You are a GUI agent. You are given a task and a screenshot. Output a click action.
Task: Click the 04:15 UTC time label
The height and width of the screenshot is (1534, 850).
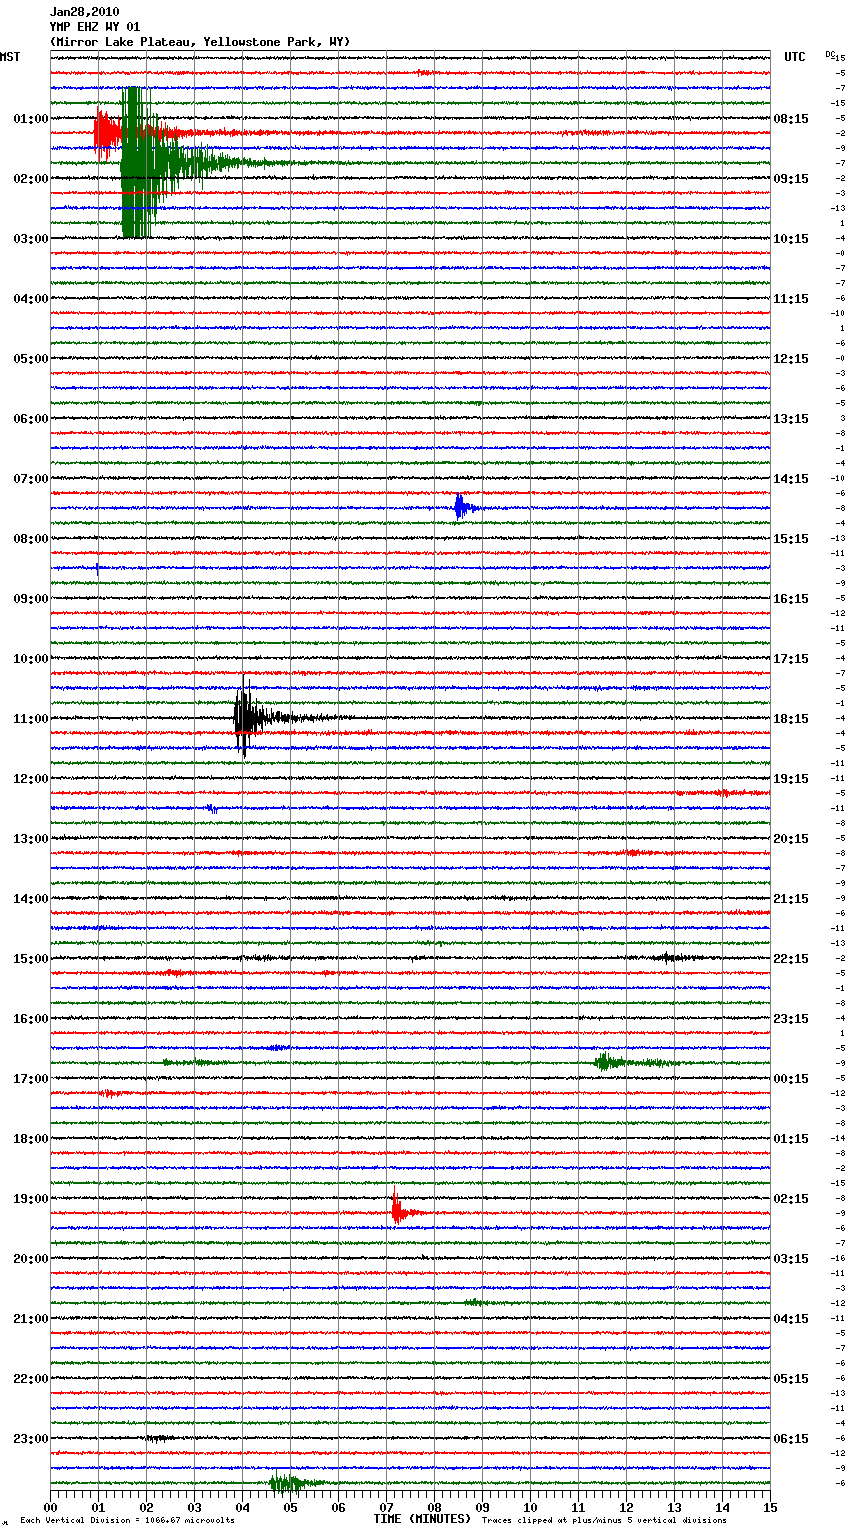(x=791, y=1319)
